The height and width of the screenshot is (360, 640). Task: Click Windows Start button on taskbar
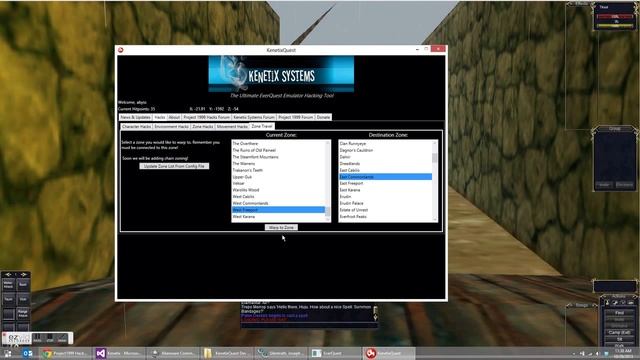[8, 353]
